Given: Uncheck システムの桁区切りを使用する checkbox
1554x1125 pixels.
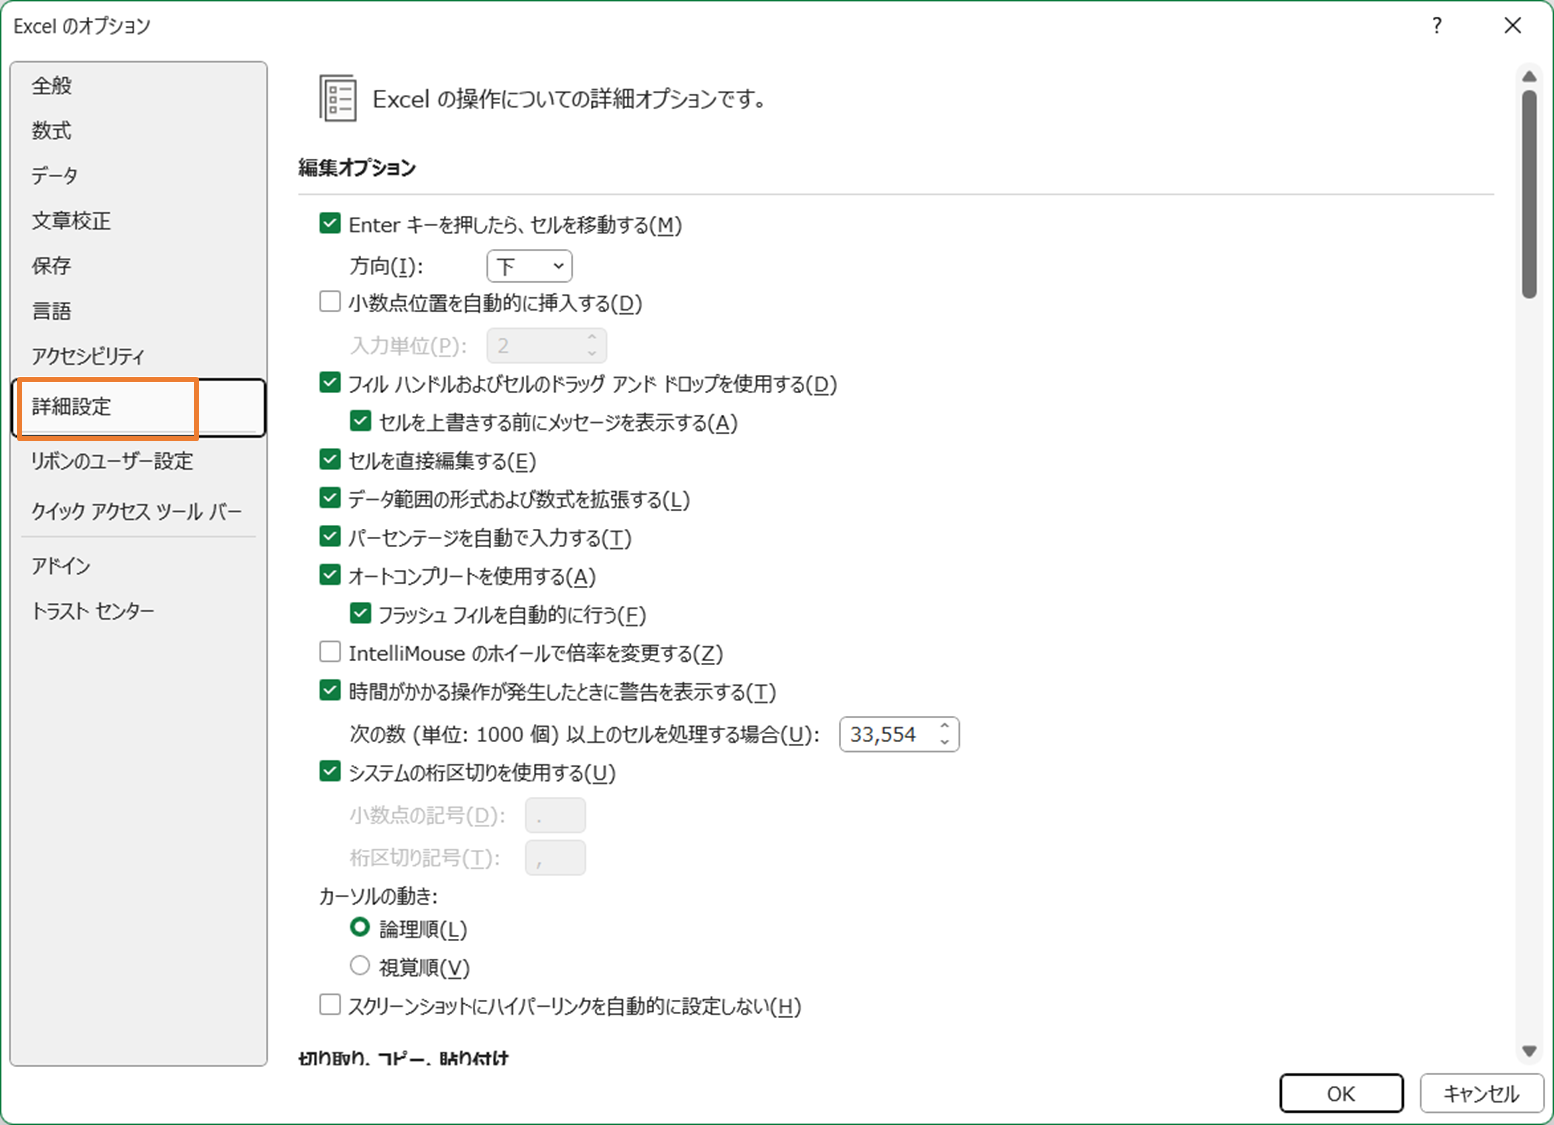Looking at the screenshot, I should tap(330, 771).
